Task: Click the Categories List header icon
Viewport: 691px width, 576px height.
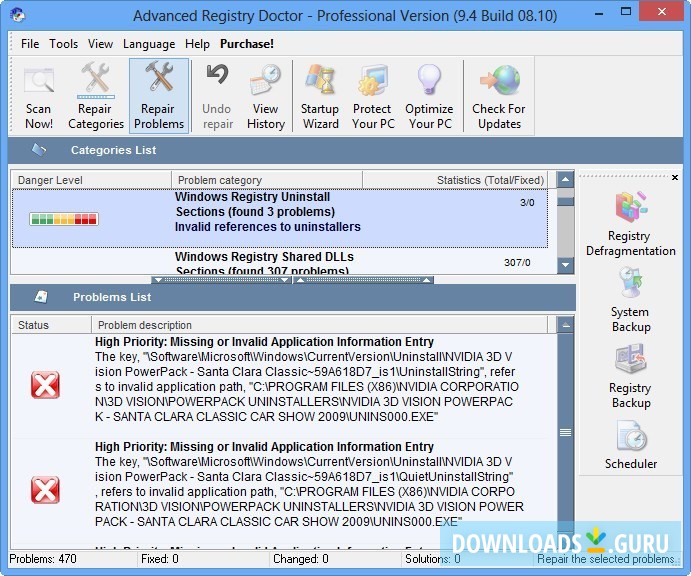Action: click(x=39, y=150)
